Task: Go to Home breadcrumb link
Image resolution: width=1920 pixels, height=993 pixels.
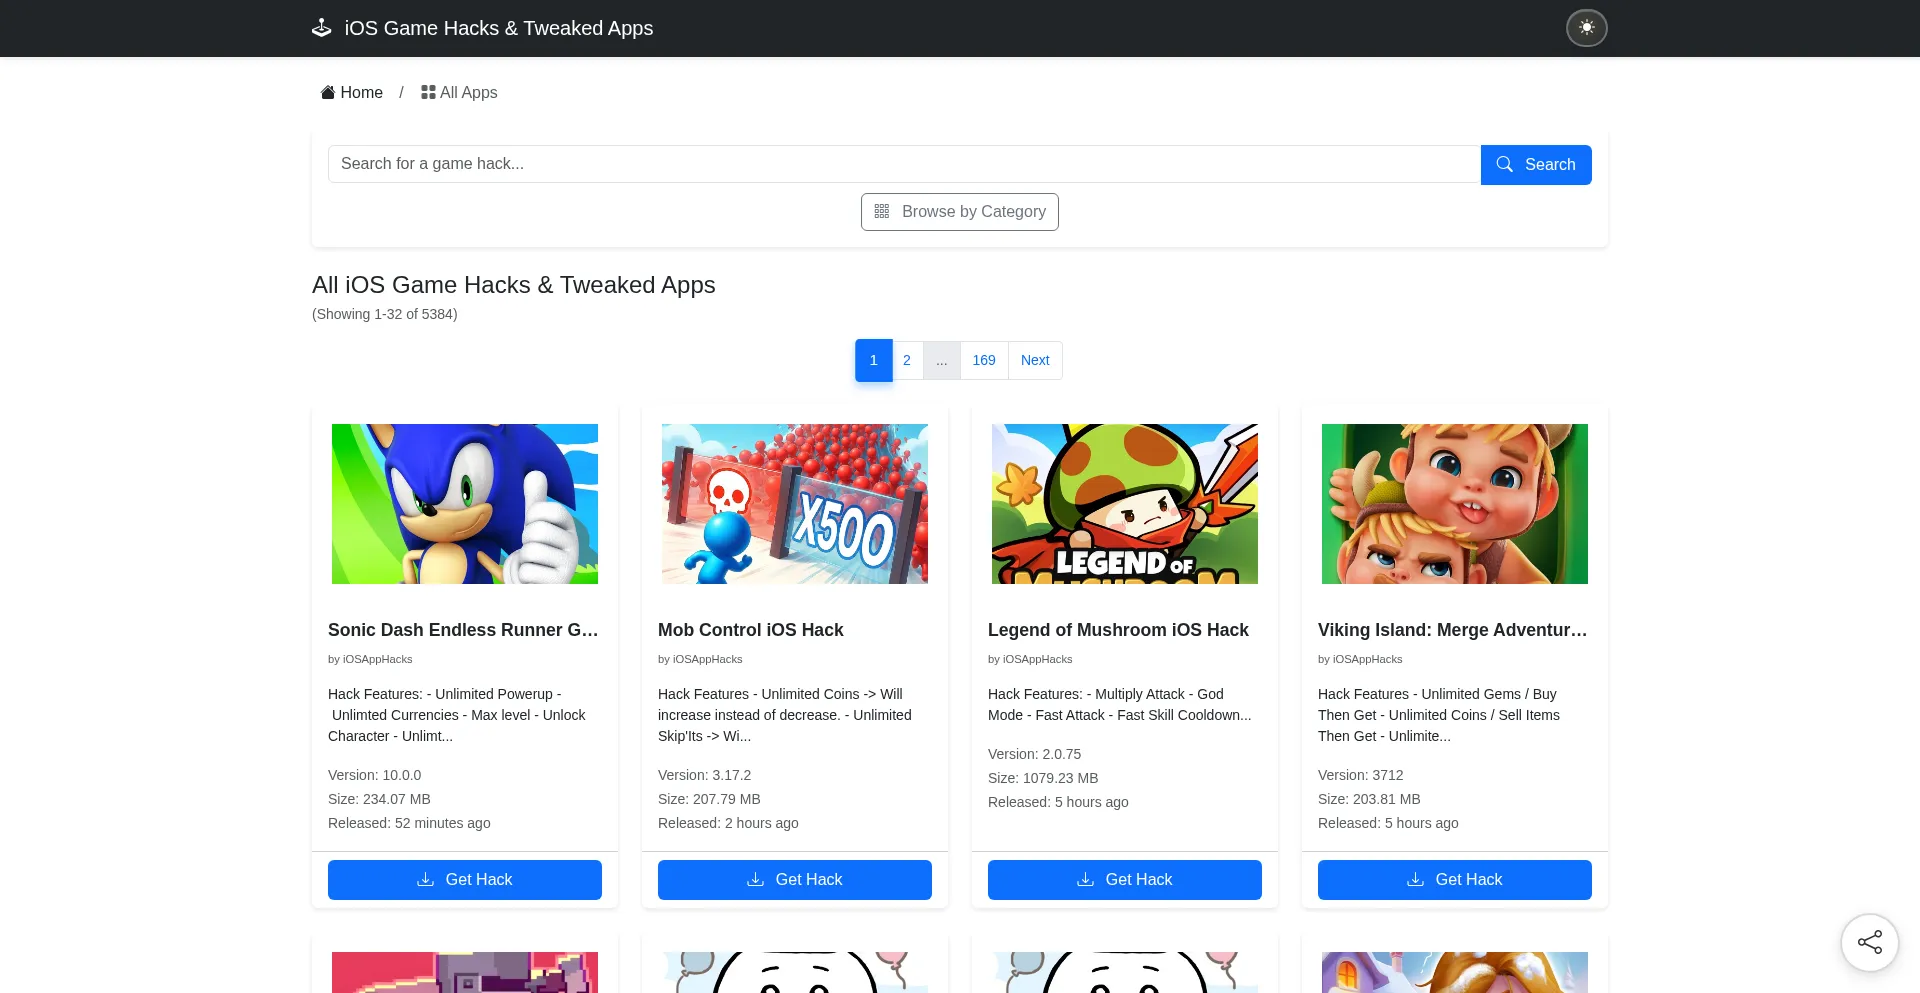Action: (x=351, y=92)
